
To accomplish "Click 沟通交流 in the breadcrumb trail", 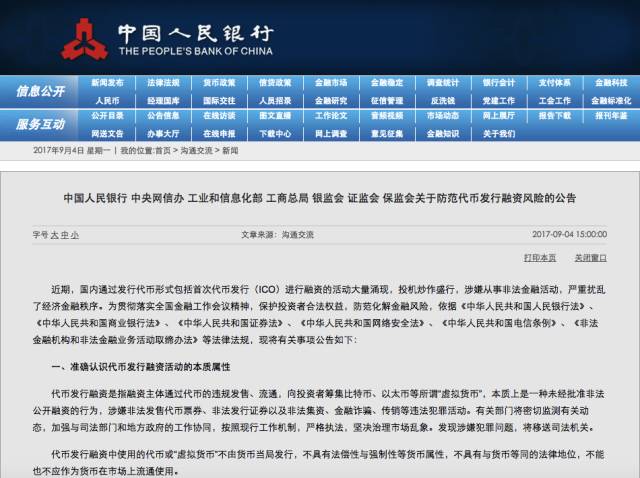I will click(x=196, y=151).
